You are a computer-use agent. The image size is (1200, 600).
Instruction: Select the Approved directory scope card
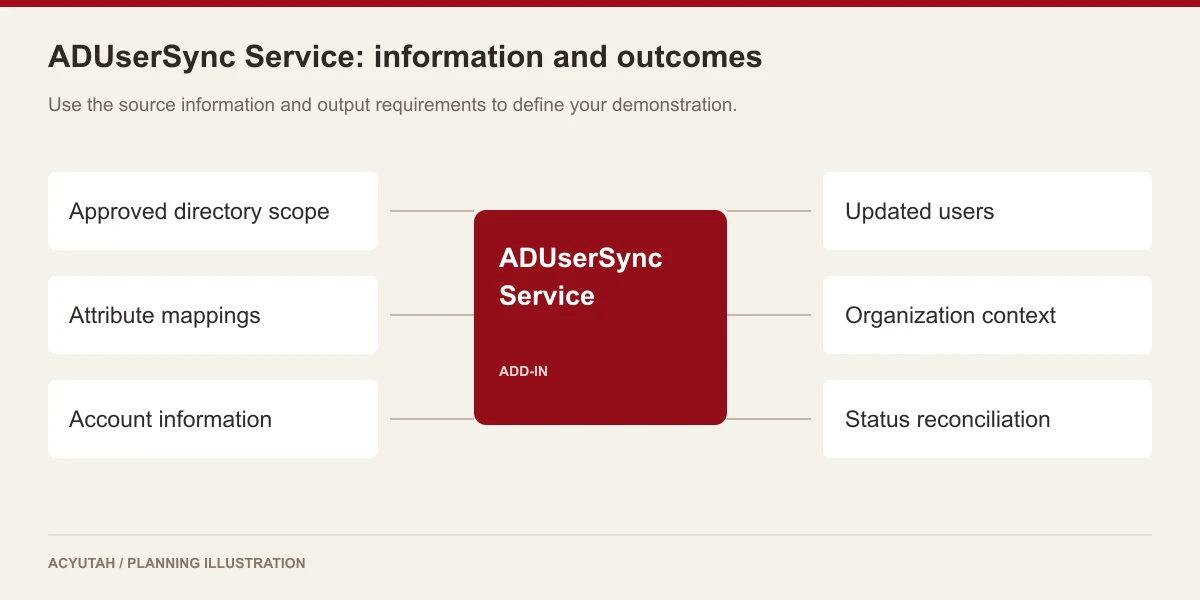pyautogui.click(x=213, y=211)
